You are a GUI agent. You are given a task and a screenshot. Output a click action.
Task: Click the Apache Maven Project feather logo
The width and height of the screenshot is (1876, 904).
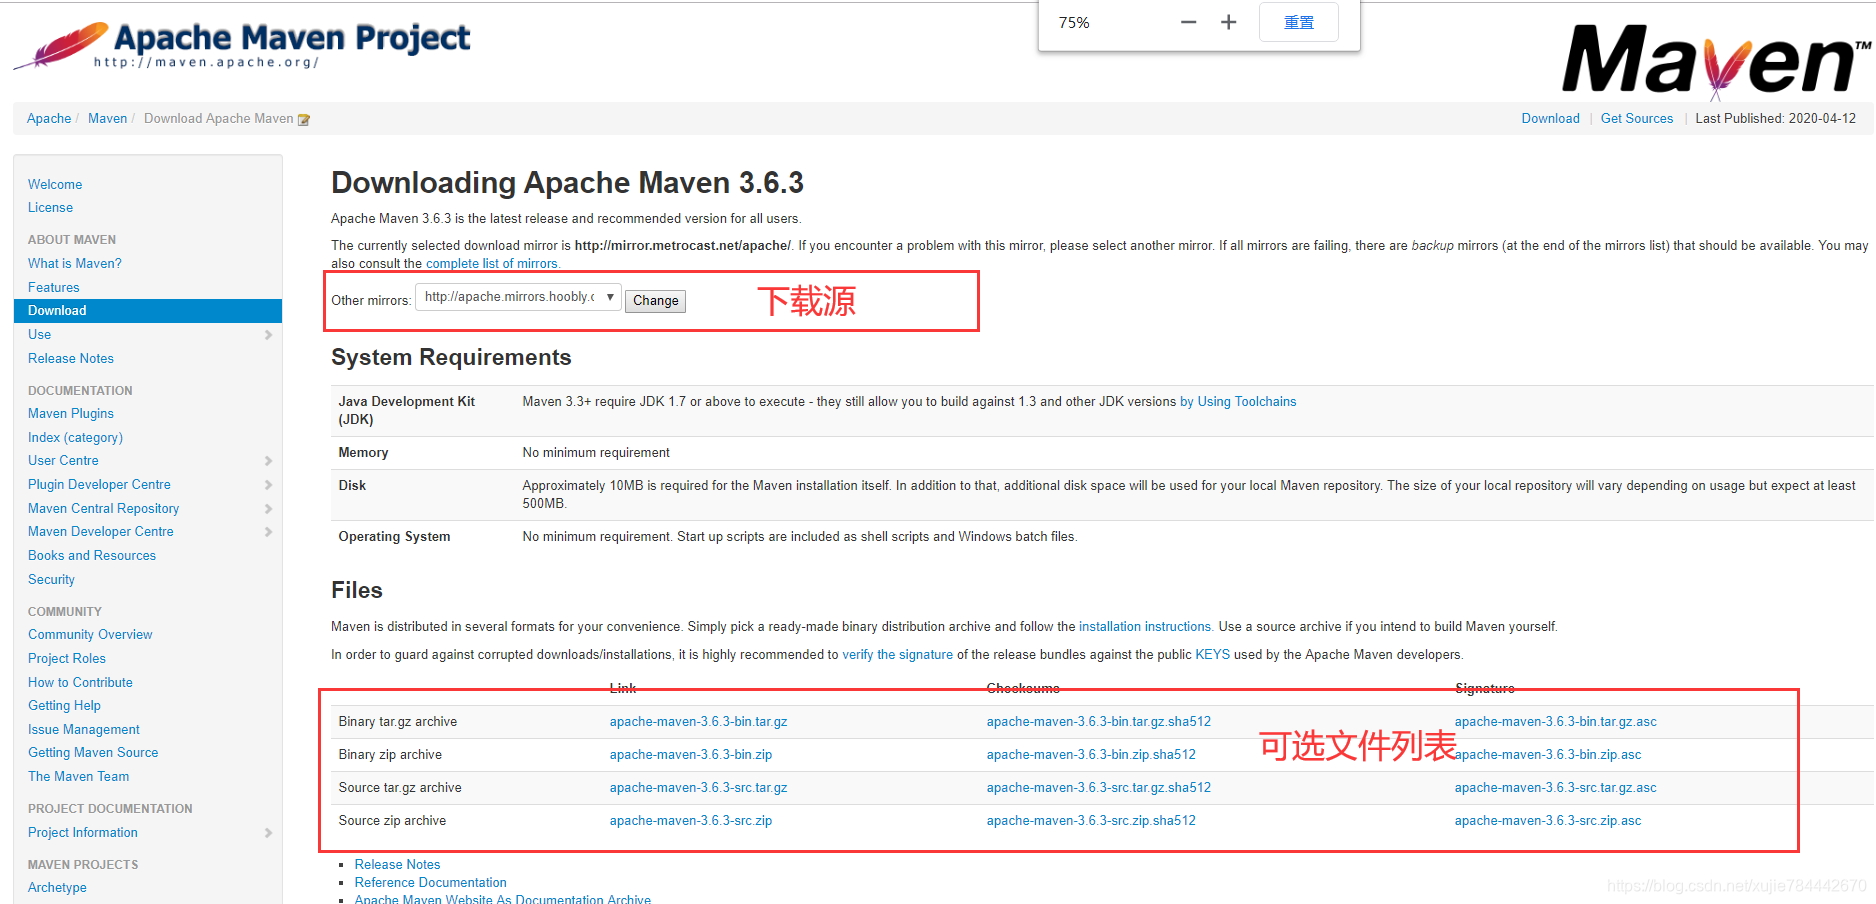241,45
